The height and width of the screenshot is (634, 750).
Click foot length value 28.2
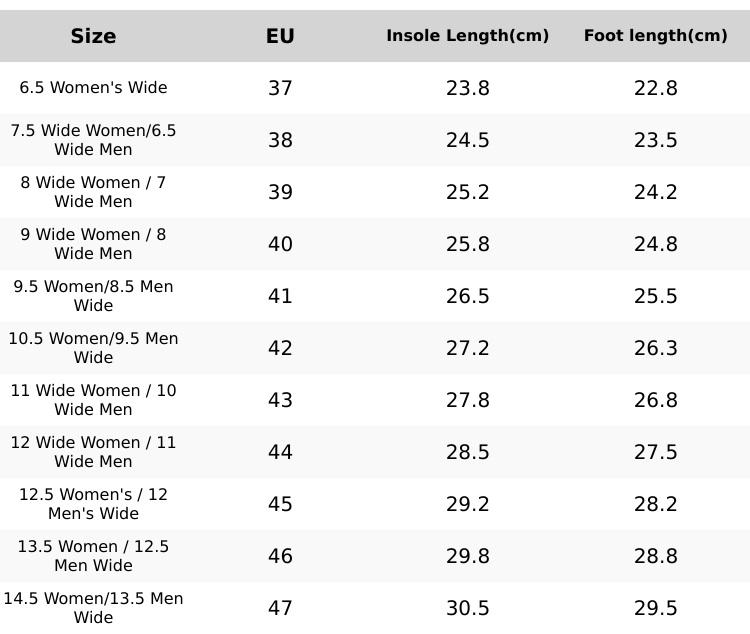click(655, 504)
